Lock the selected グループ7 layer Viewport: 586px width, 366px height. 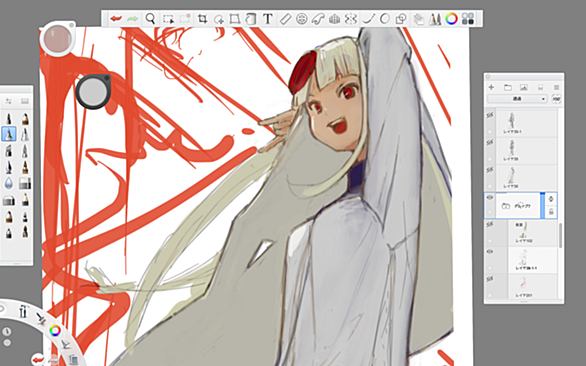tap(551, 212)
